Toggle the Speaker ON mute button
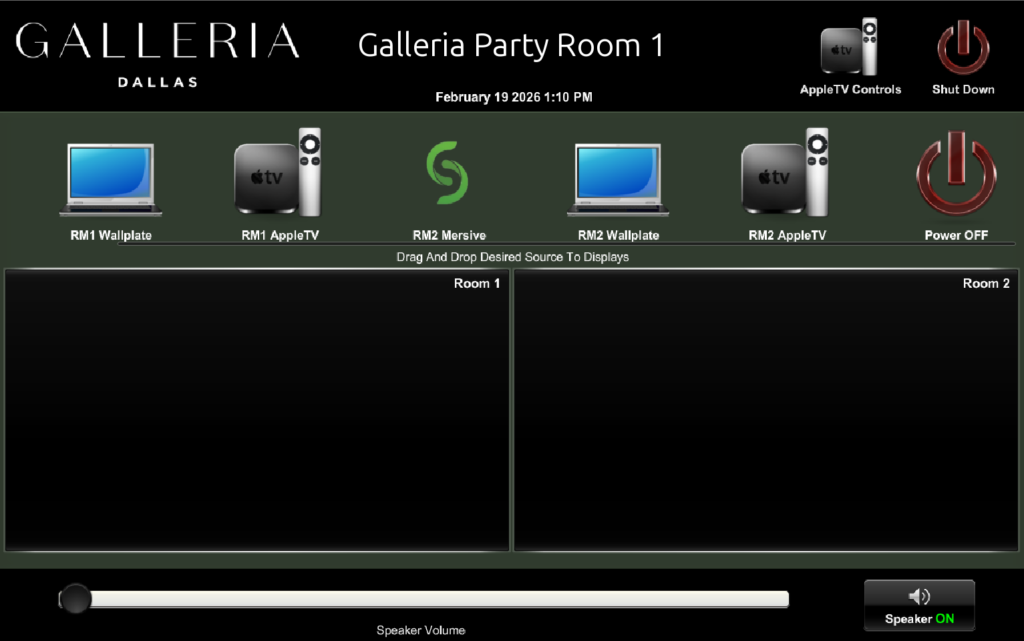 point(919,605)
